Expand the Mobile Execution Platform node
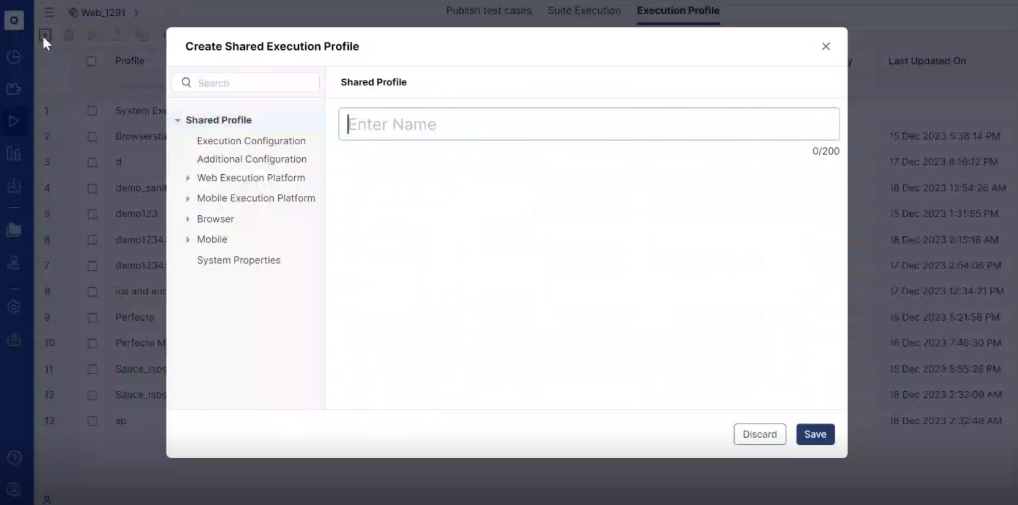 [x=188, y=199]
